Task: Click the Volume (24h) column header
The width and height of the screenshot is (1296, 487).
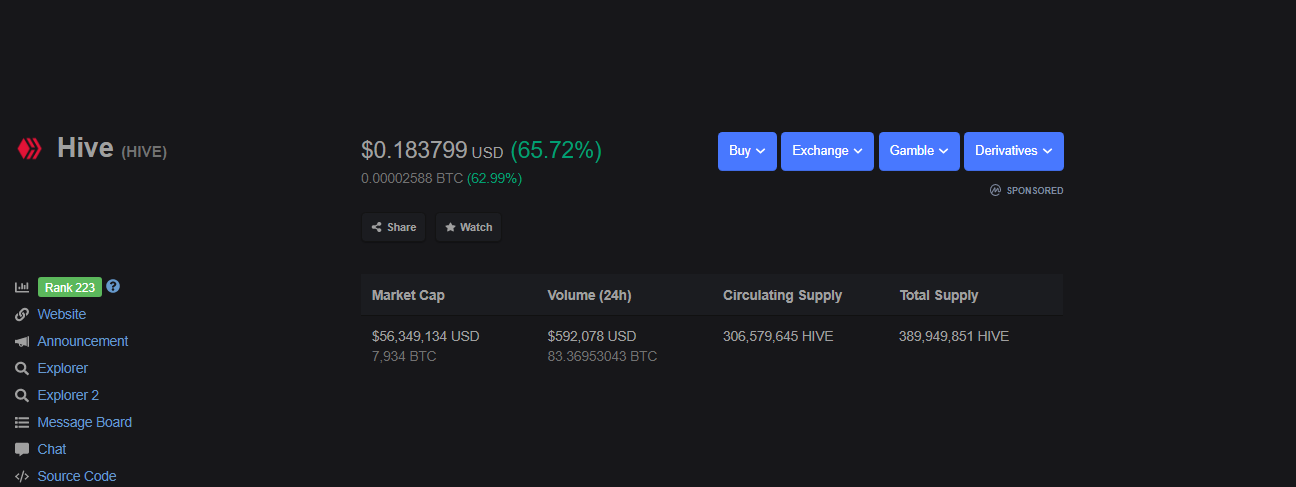Action: click(589, 295)
